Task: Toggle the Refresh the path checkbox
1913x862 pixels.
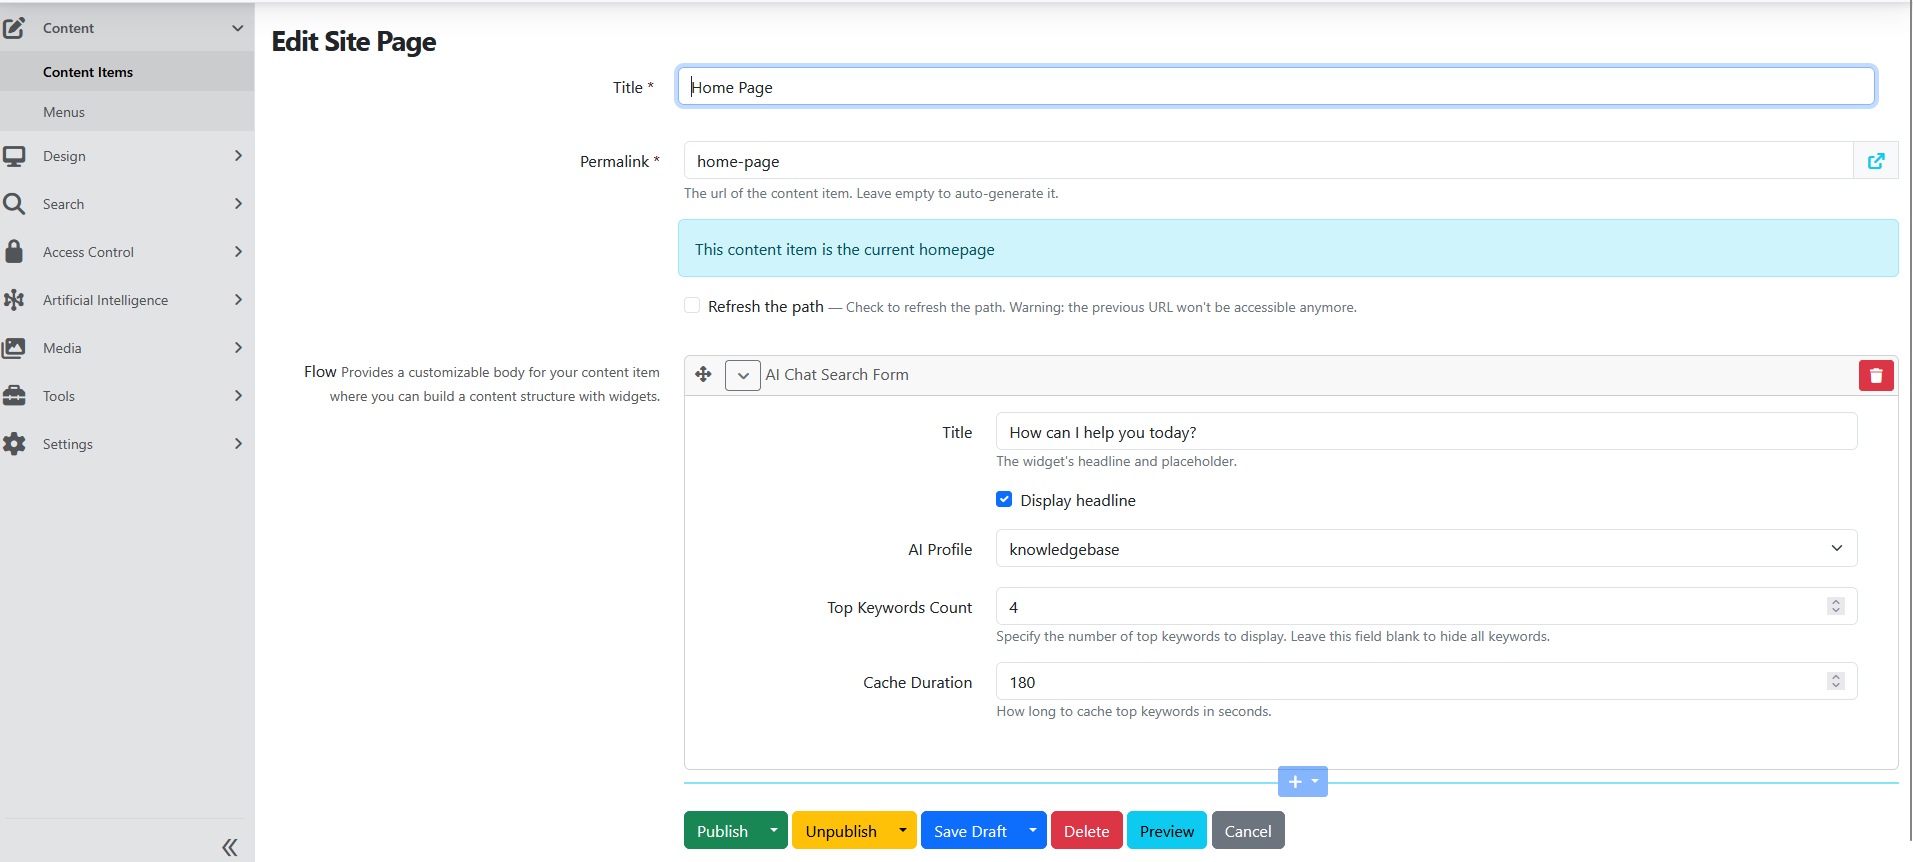Action: (x=692, y=305)
